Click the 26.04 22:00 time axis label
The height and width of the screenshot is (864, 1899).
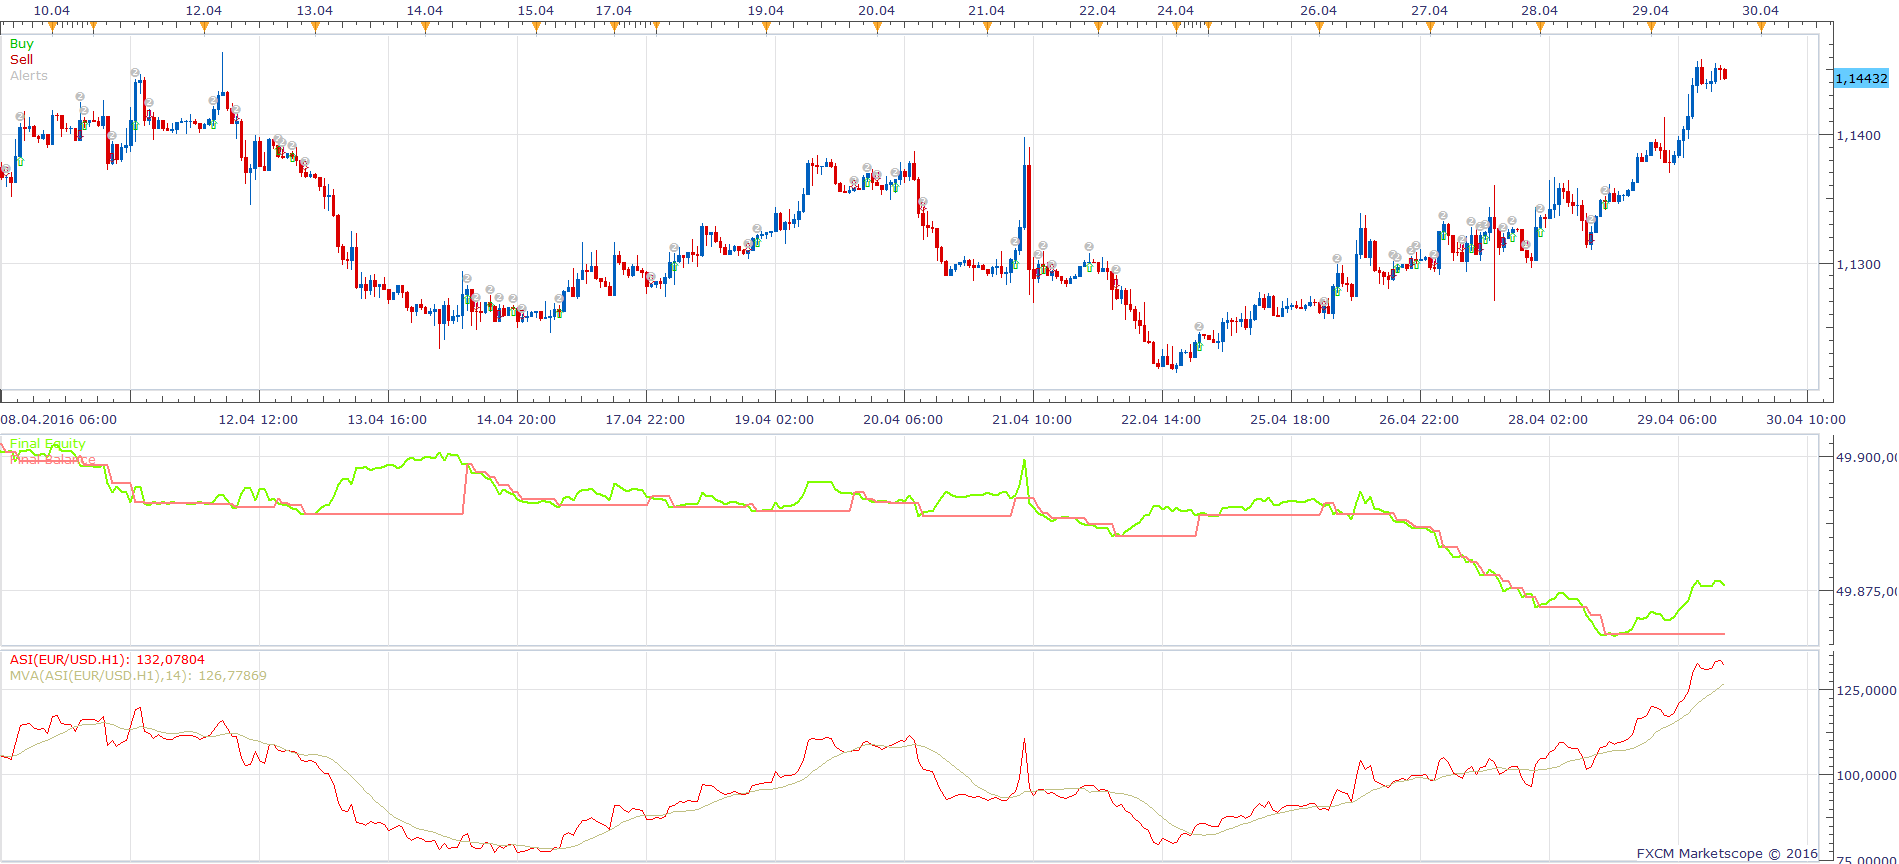click(x=1419, y=420)
